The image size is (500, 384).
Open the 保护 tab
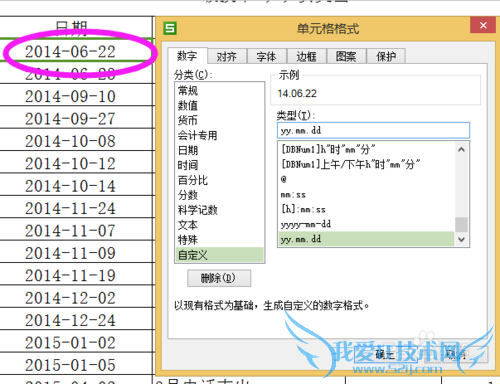[386, 56]
